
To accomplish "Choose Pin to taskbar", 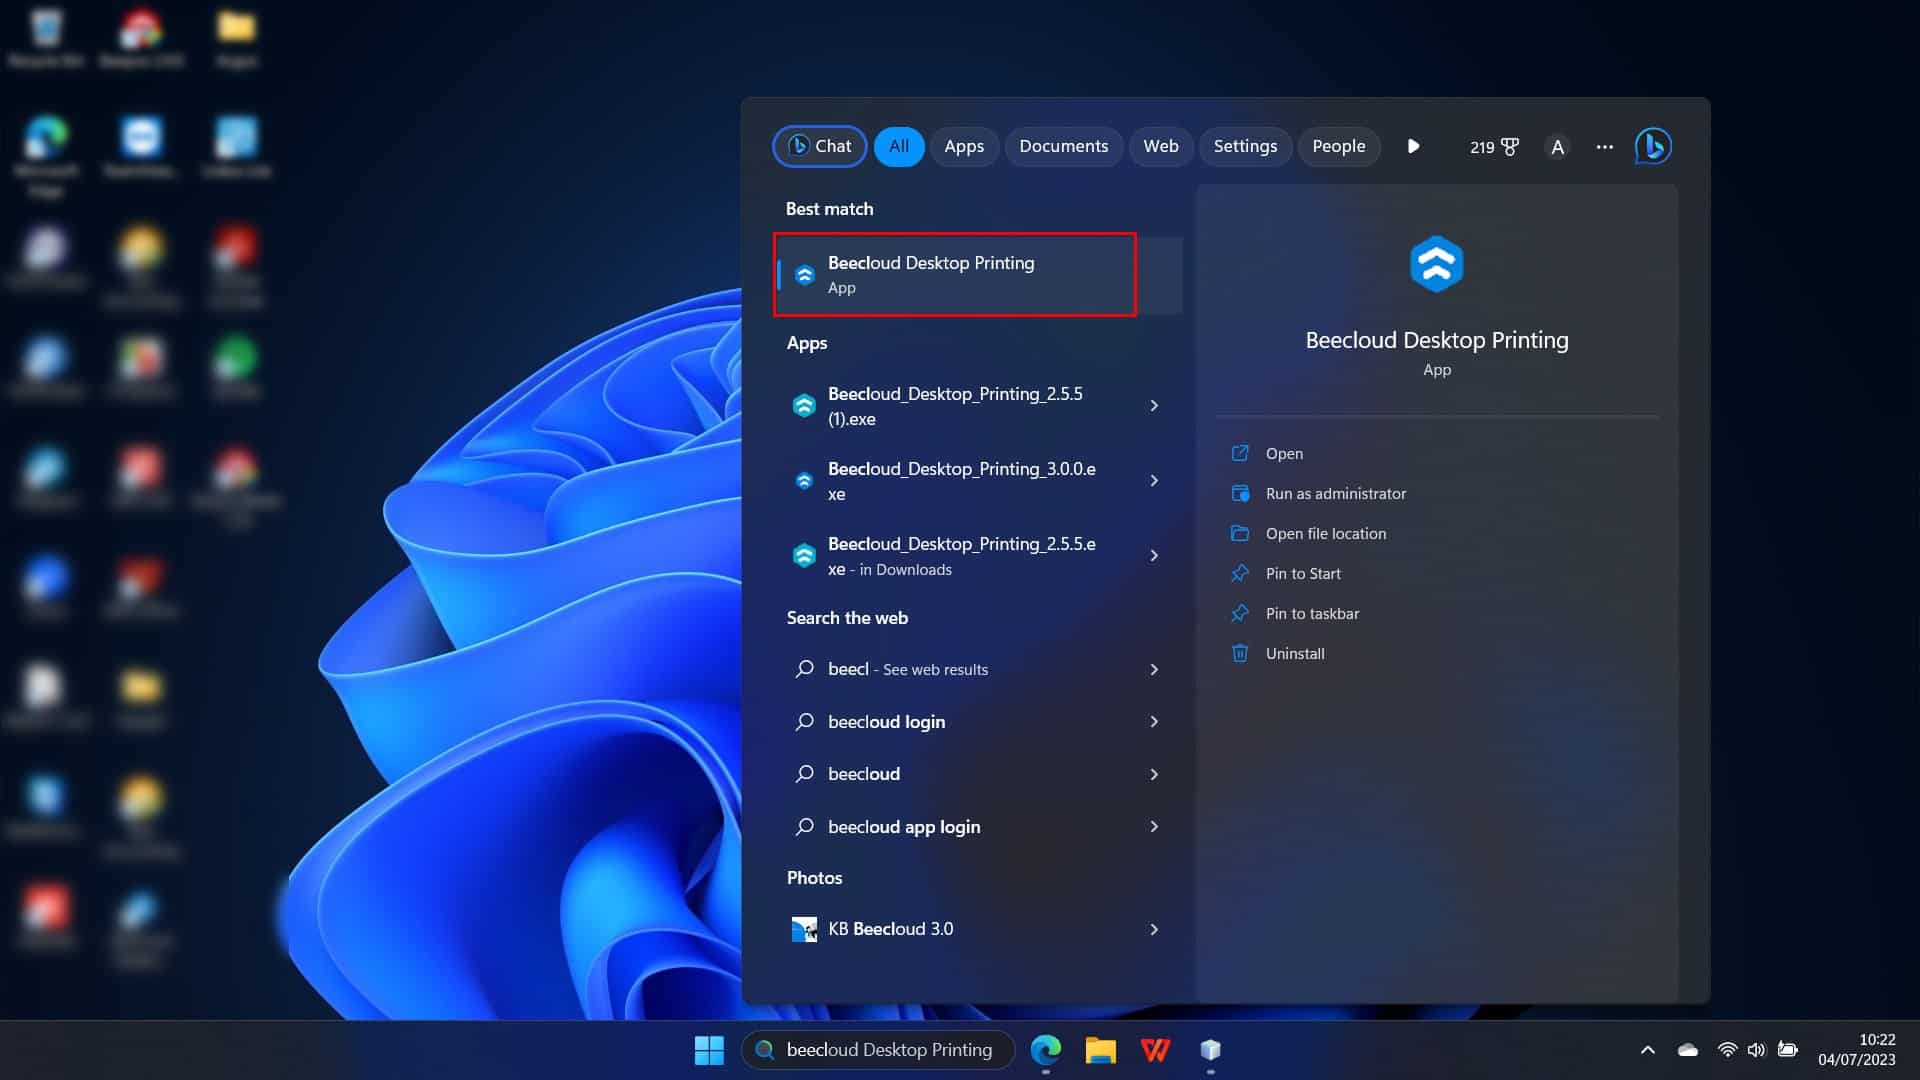I will pyautogui.click(x=1312, y=614).
